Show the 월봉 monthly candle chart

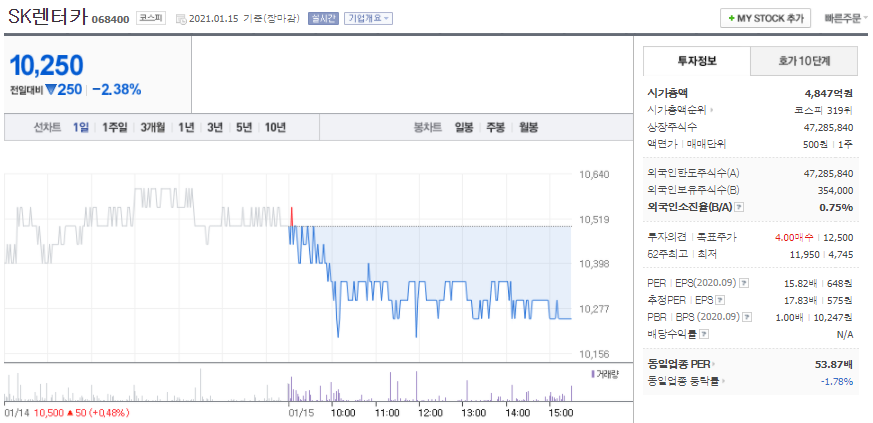click(529, 127)
